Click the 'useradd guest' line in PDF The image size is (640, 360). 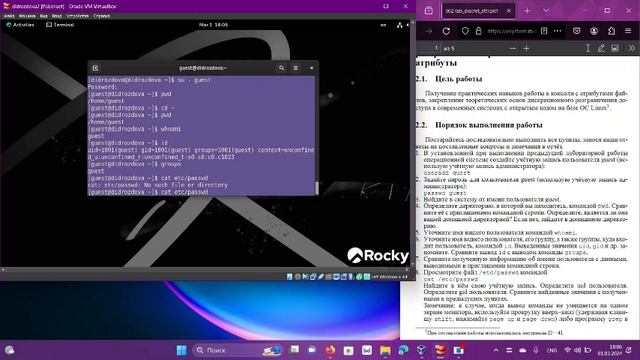tap(447, 173)
